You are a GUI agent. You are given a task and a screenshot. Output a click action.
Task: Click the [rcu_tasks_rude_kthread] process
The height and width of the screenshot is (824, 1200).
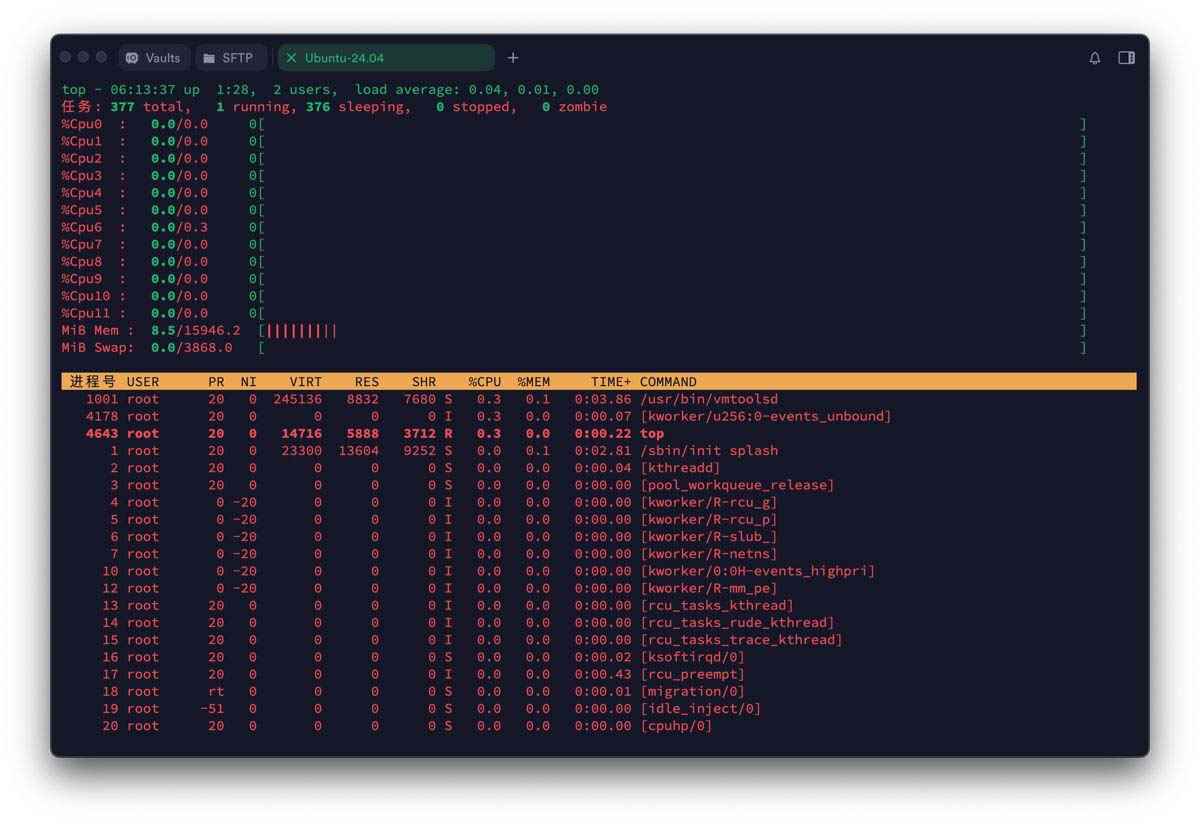pos(737,622)
